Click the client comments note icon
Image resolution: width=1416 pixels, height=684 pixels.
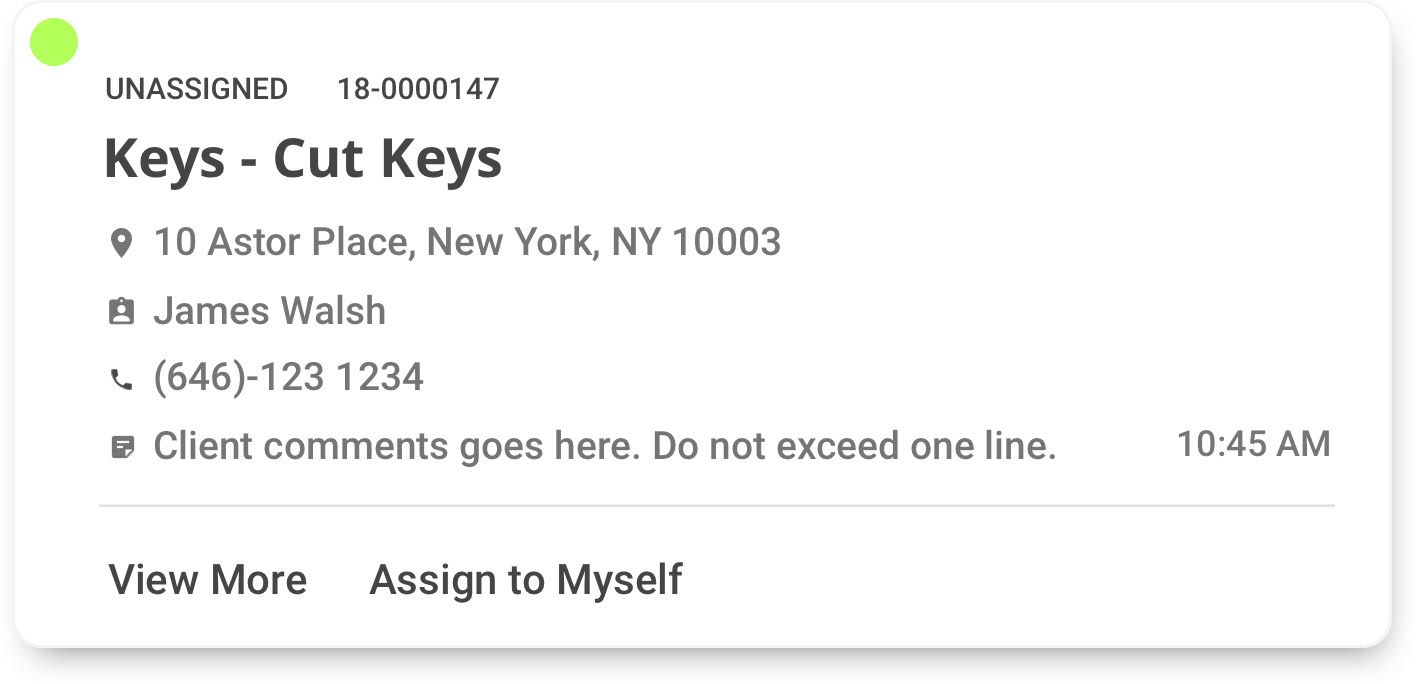121,447
